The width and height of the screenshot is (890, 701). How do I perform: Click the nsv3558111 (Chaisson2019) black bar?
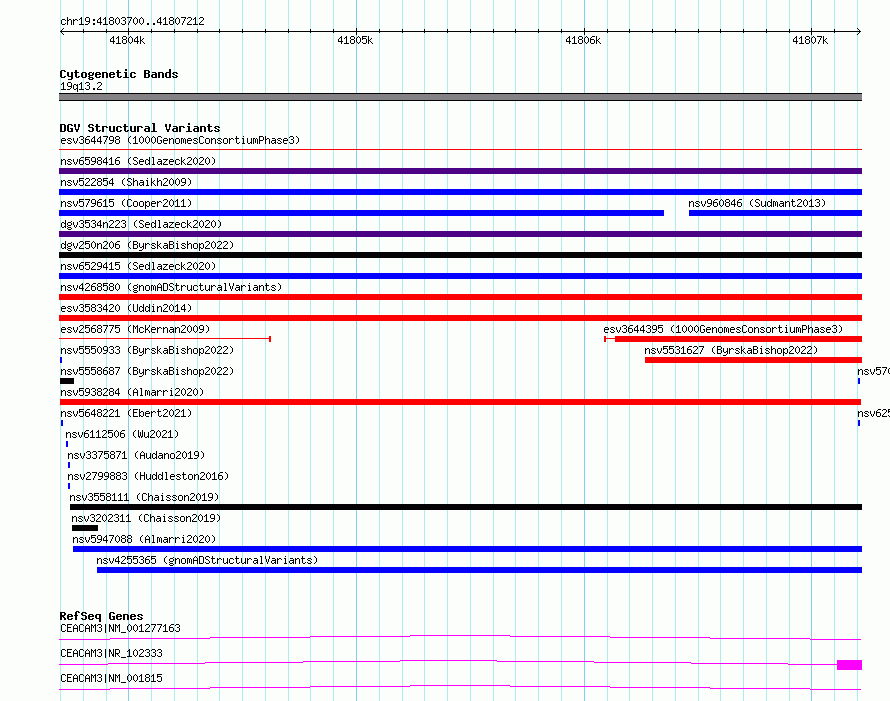click(x=466, y=507)
